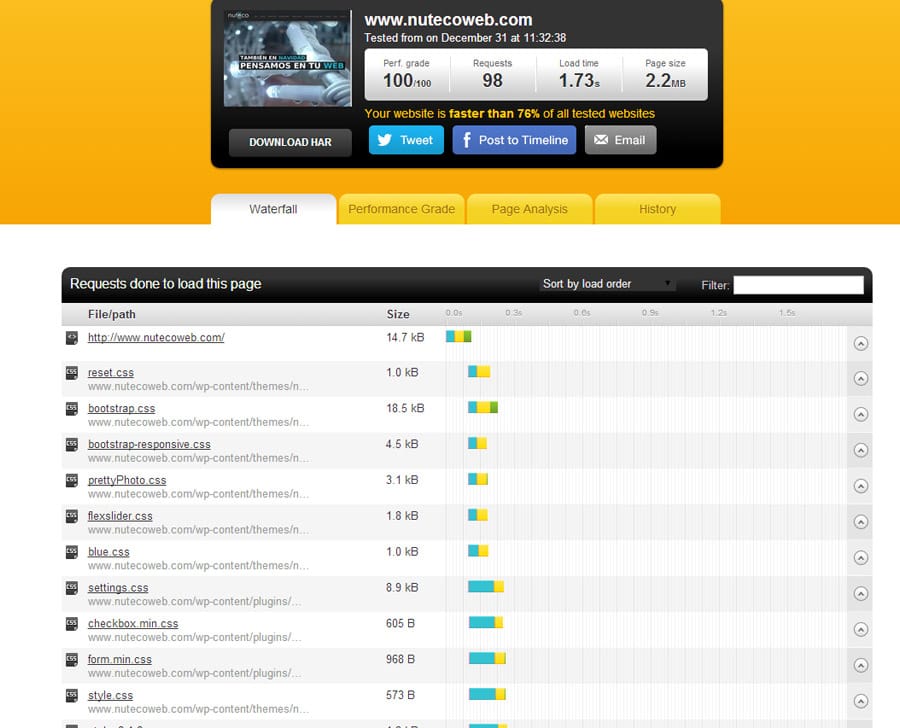Click the timing bar for bootstrap.css

coord(483,408)
